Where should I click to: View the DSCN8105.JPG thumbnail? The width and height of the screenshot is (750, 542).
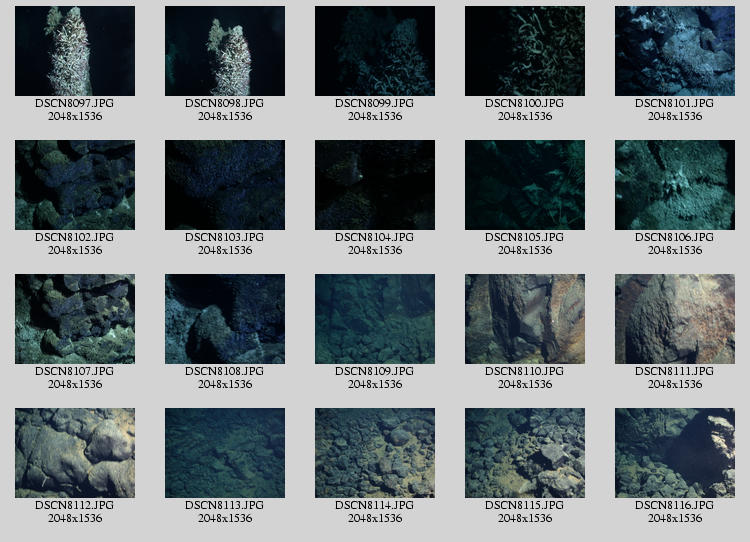tap(525, 185)
